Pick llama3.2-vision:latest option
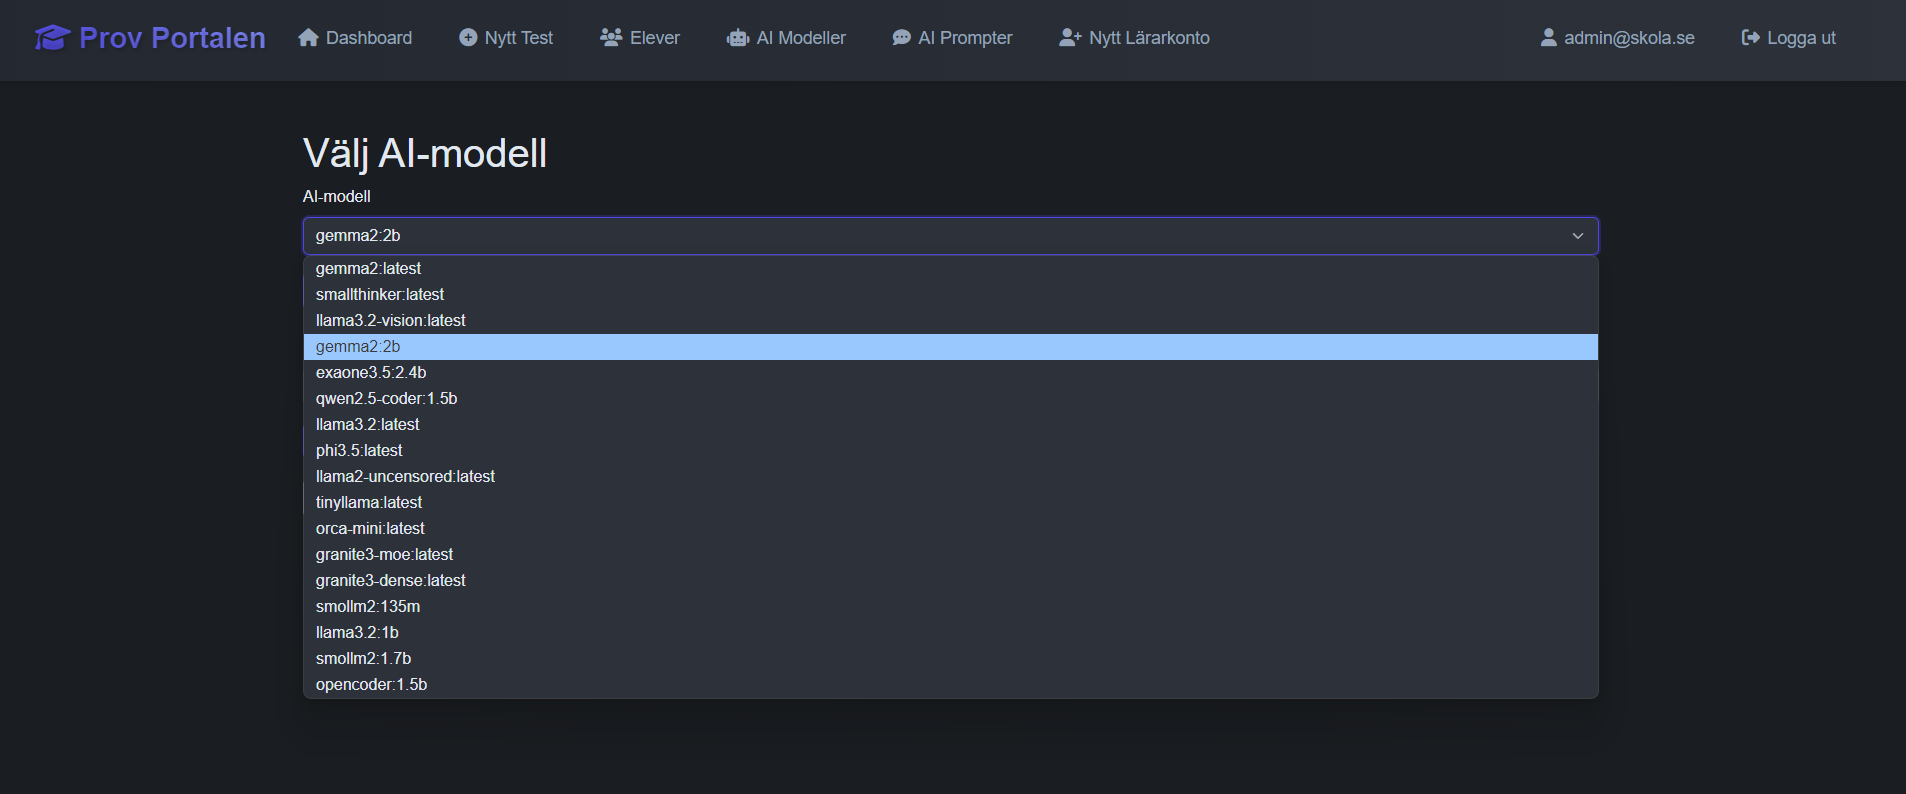Screen dimensions: 1906x794 (950, 320)
